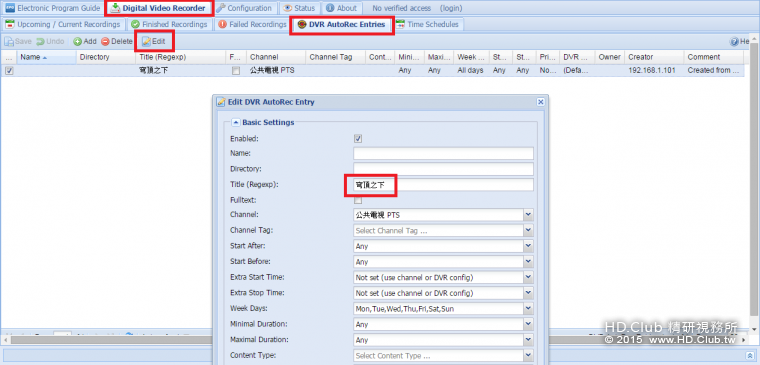
Task: Toggle the enabled checkbox in the grid row
Action: [9, 71]
